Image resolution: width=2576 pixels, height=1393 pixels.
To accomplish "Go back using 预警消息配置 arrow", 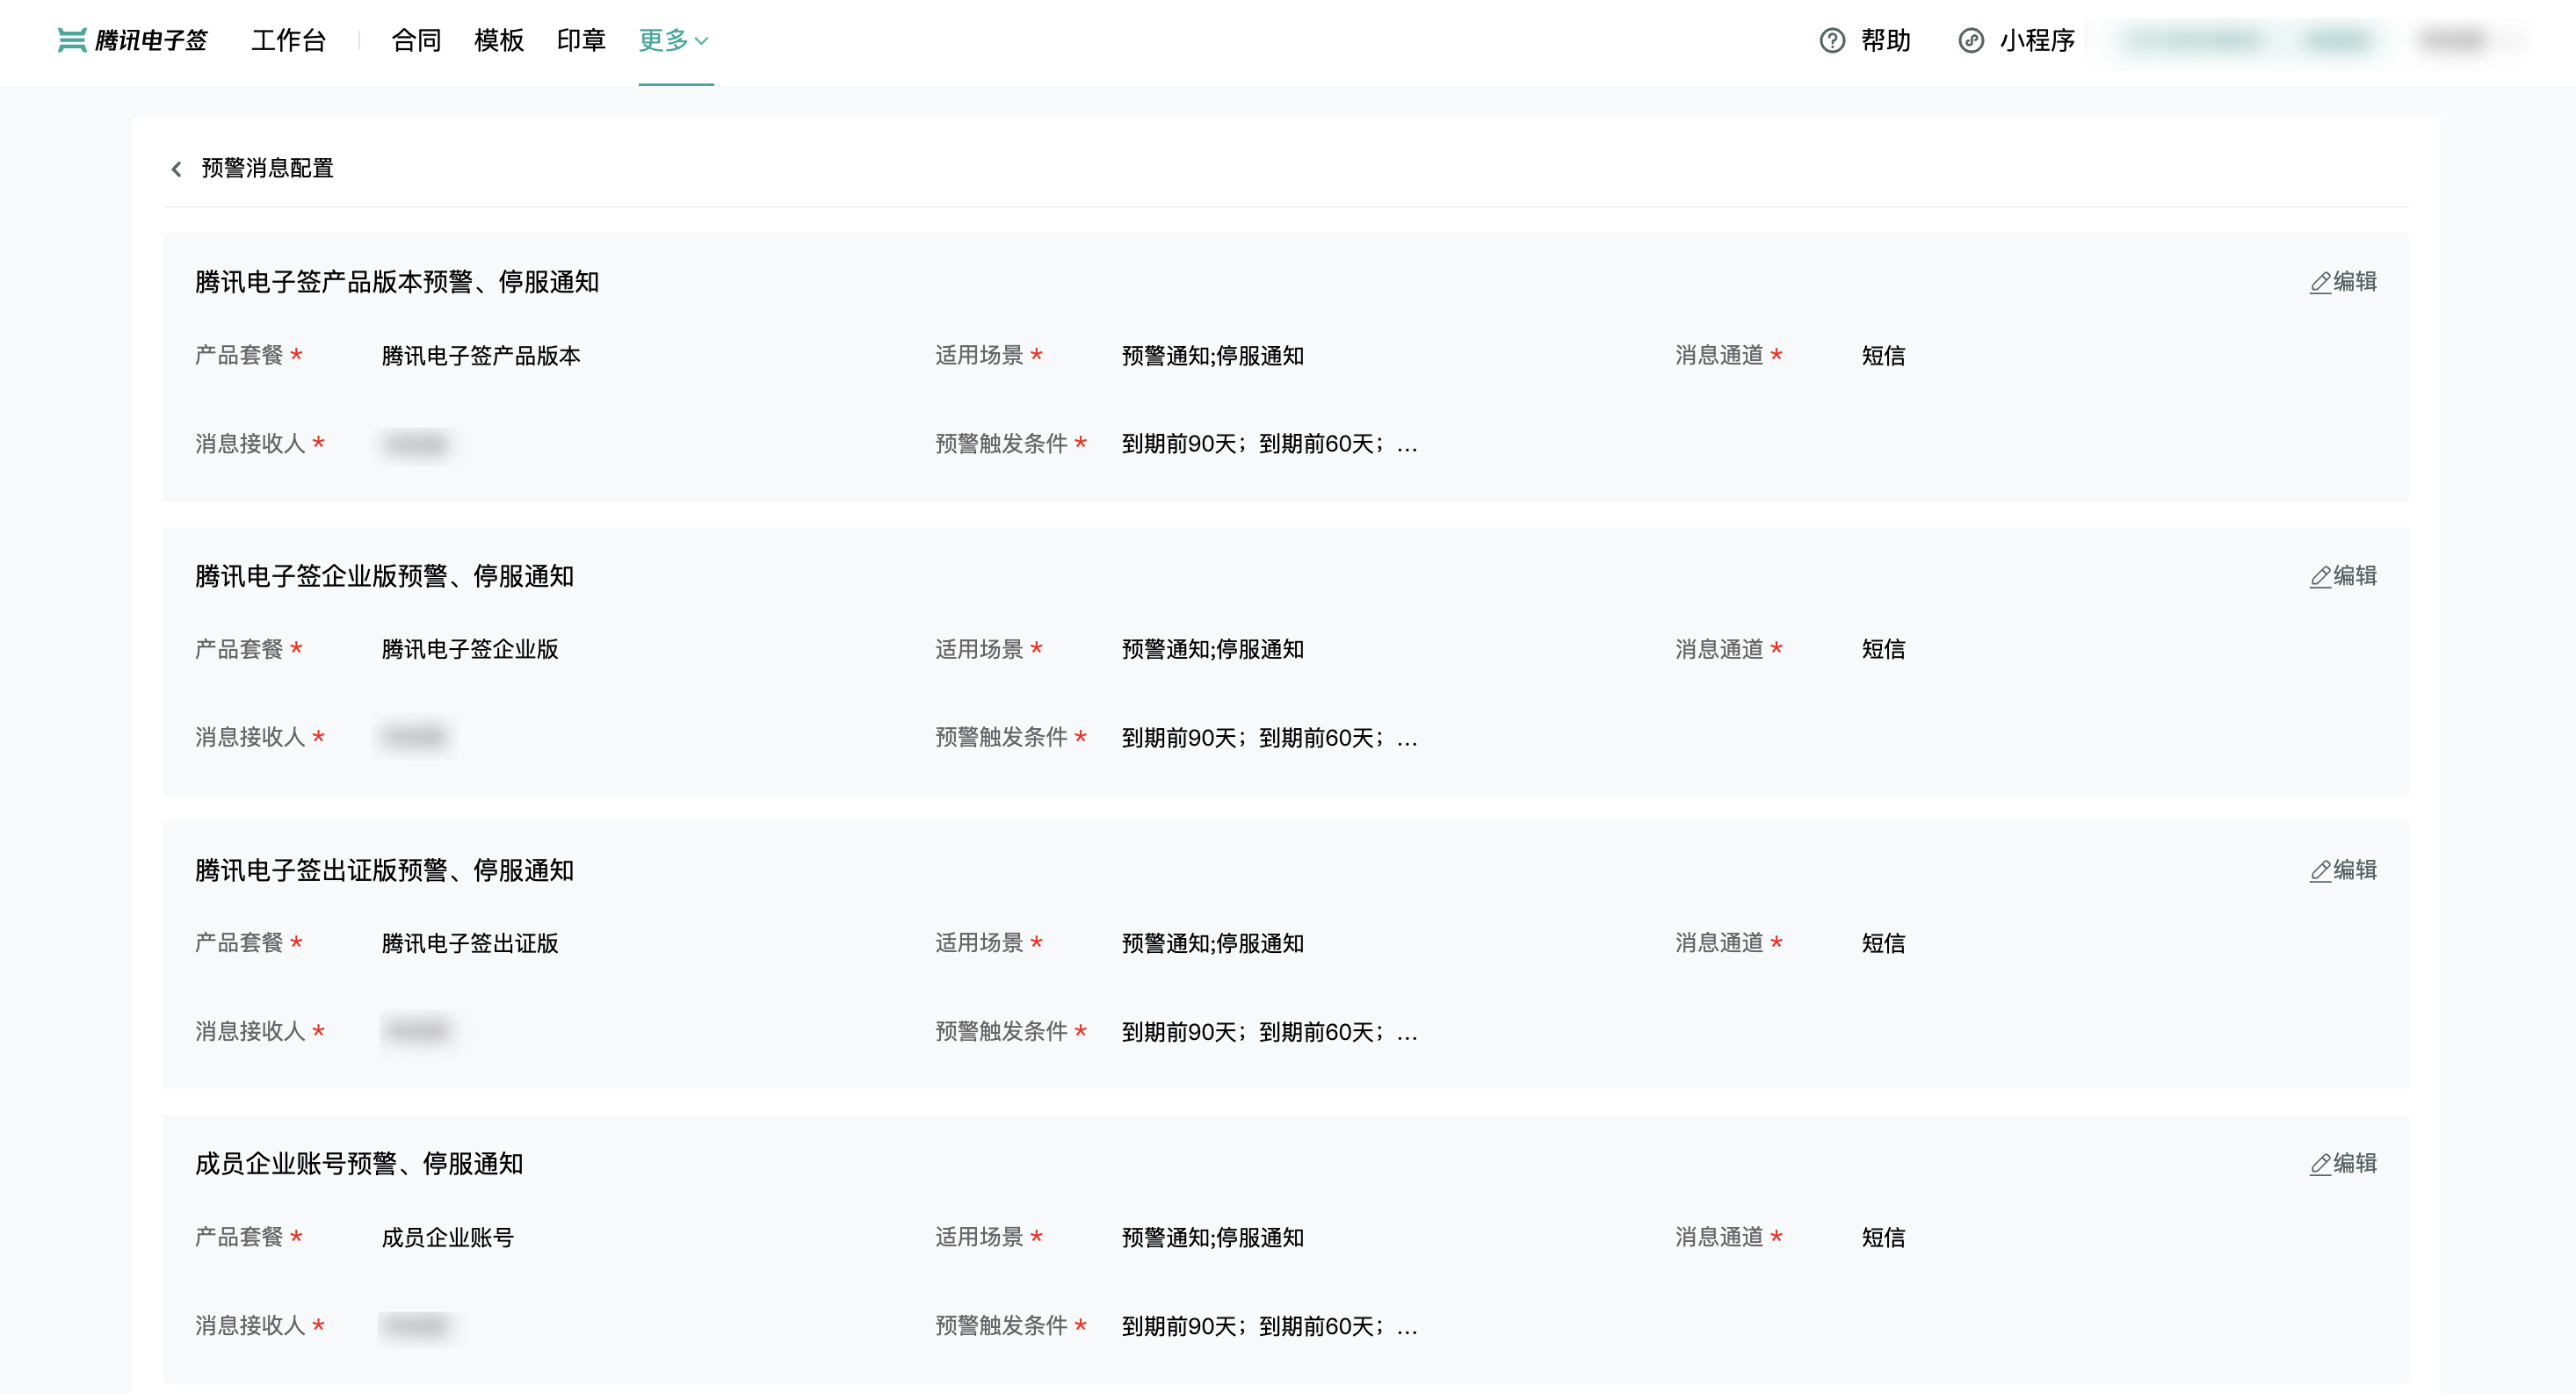I will pyautogui.click(x=177, y=169).
